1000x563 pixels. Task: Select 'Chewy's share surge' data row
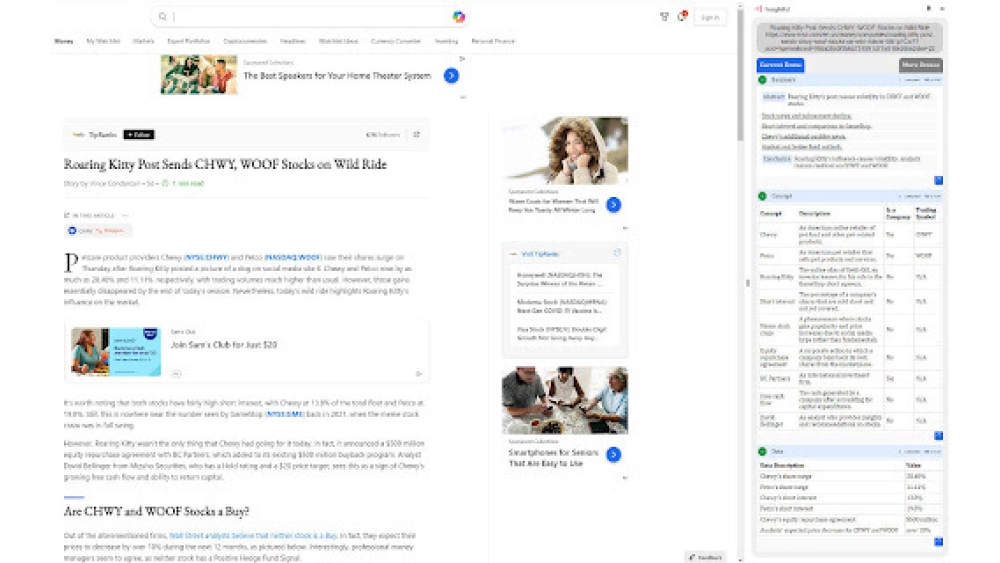click(849, 476)
